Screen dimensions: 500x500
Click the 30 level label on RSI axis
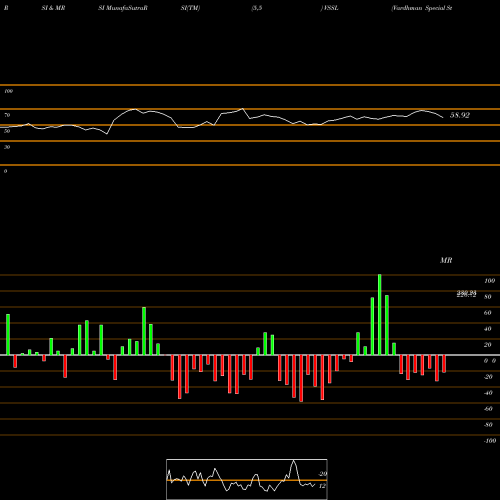coord(7,147)
